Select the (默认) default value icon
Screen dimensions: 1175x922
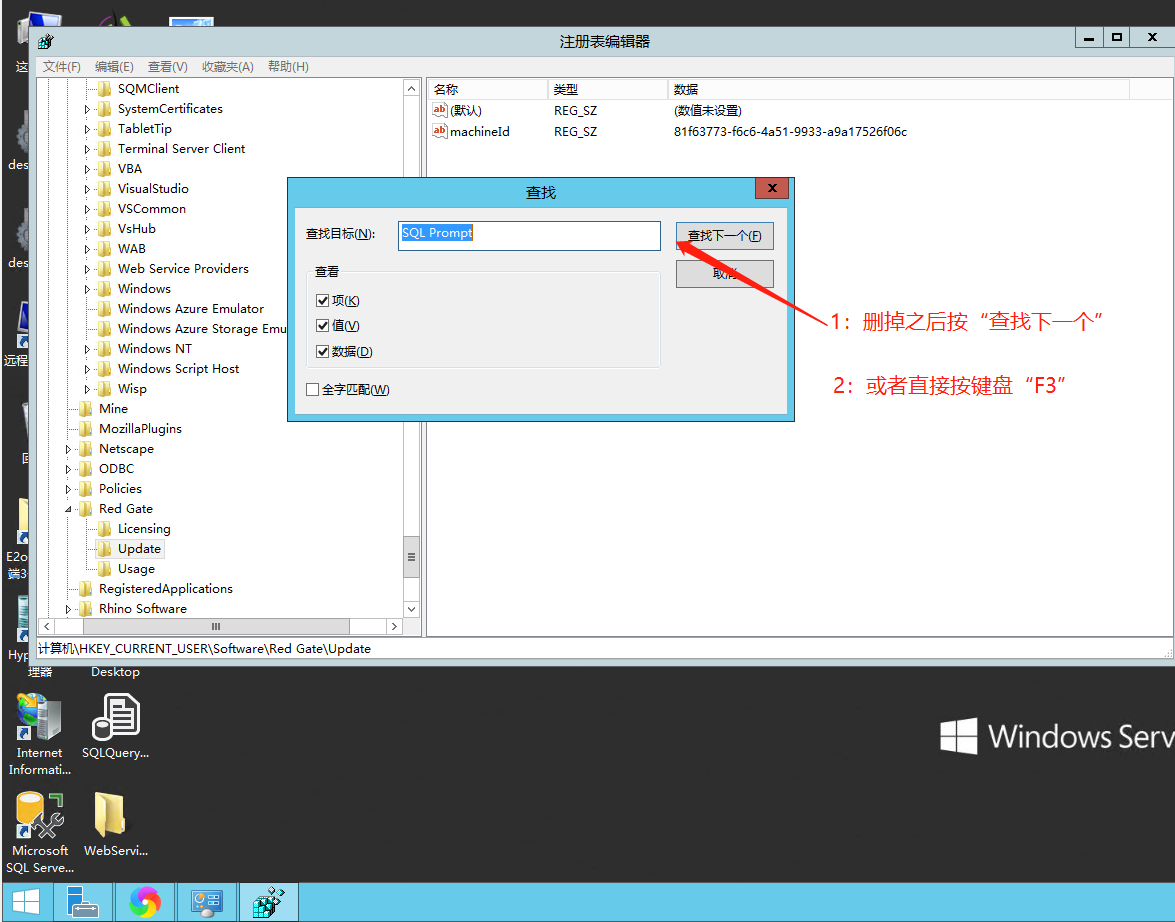[x=440, y=110]
